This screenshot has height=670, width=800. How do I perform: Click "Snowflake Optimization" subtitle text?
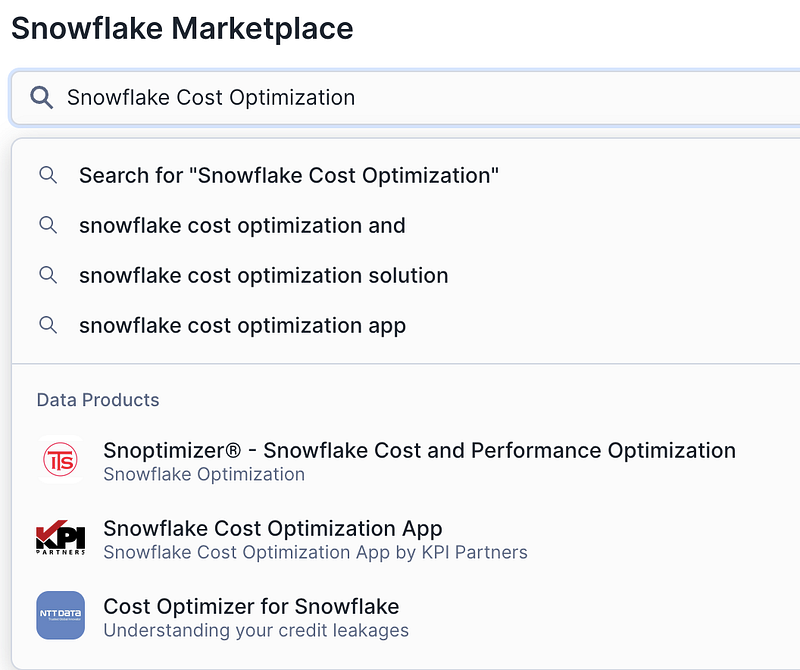tap(204, 475)
